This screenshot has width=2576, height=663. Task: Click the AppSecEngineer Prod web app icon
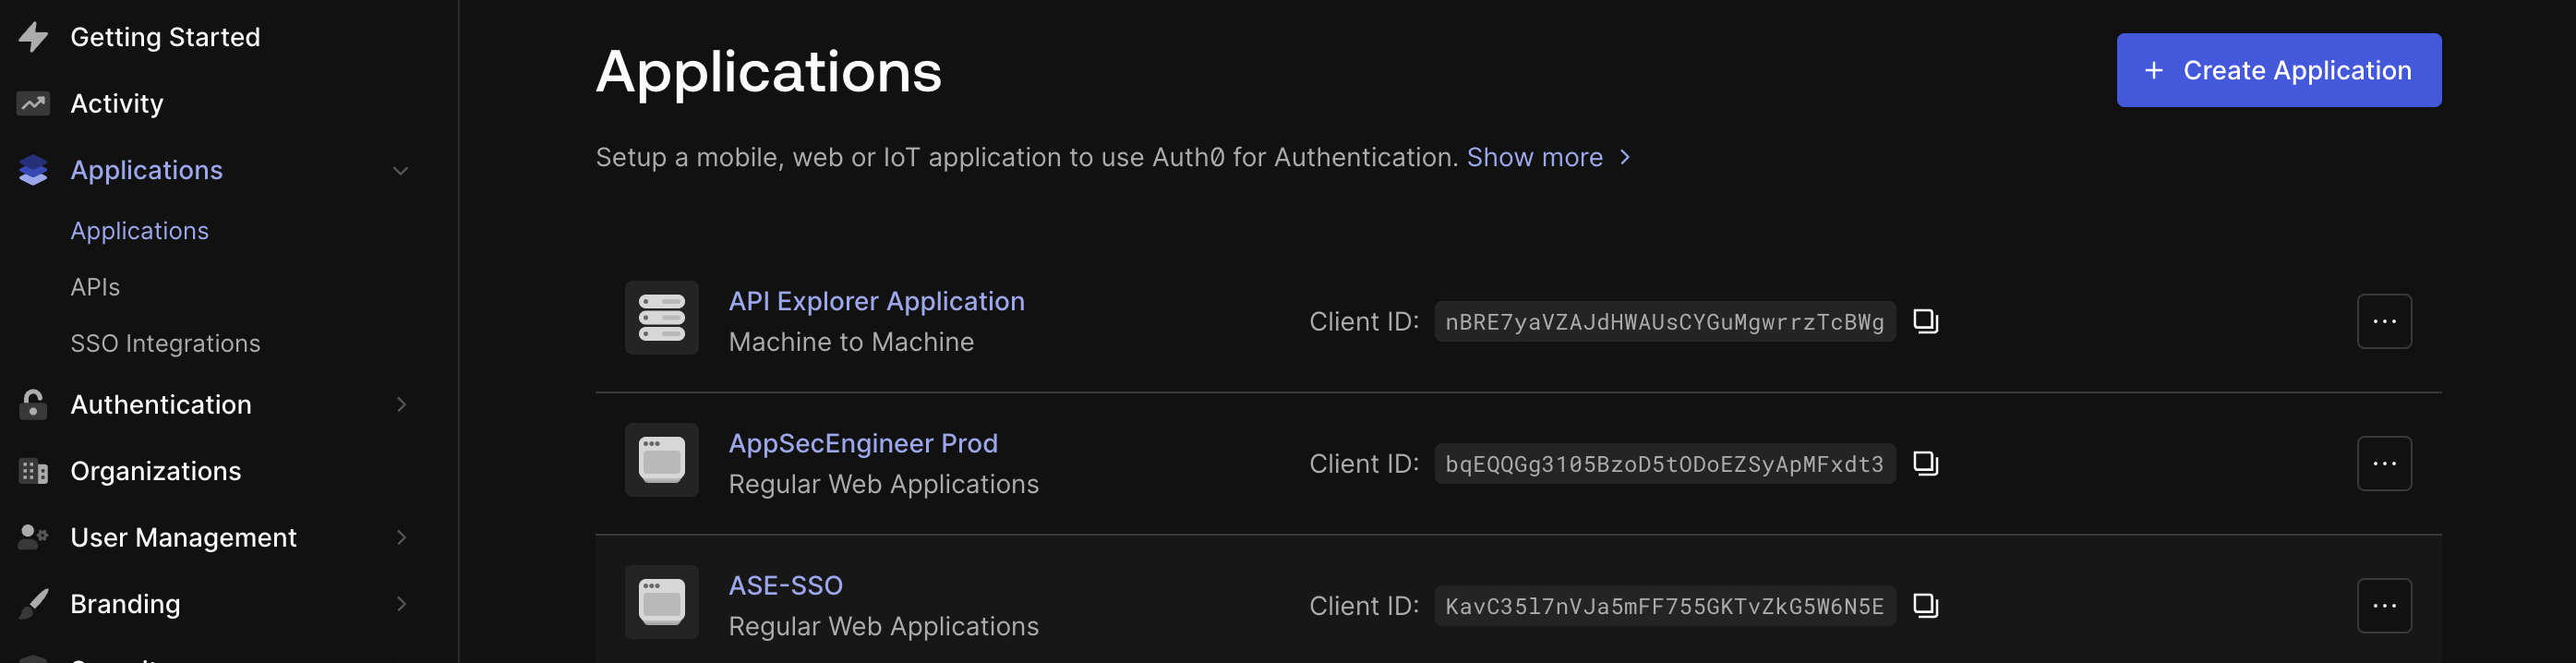(x=661, y=459)
